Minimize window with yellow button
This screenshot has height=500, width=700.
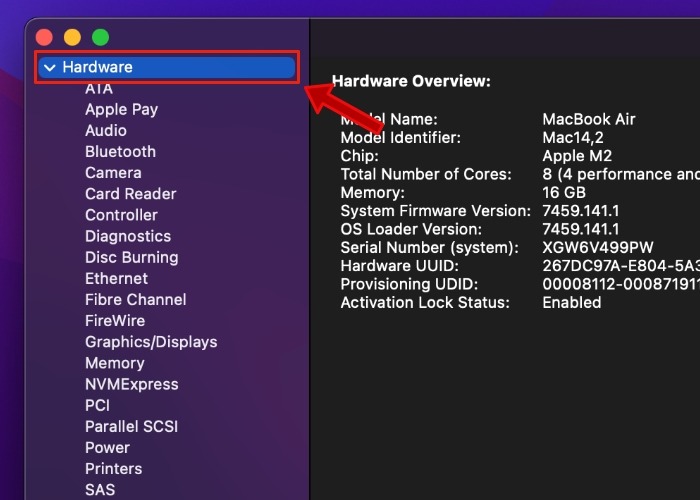point(72,38)
